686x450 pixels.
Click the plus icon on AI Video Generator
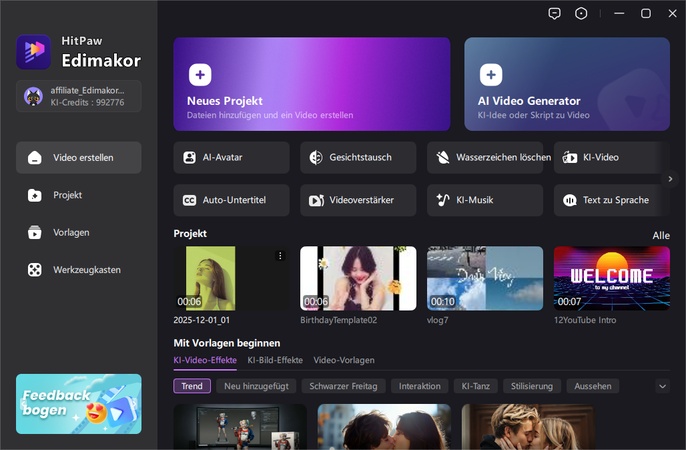coord(491,75)
